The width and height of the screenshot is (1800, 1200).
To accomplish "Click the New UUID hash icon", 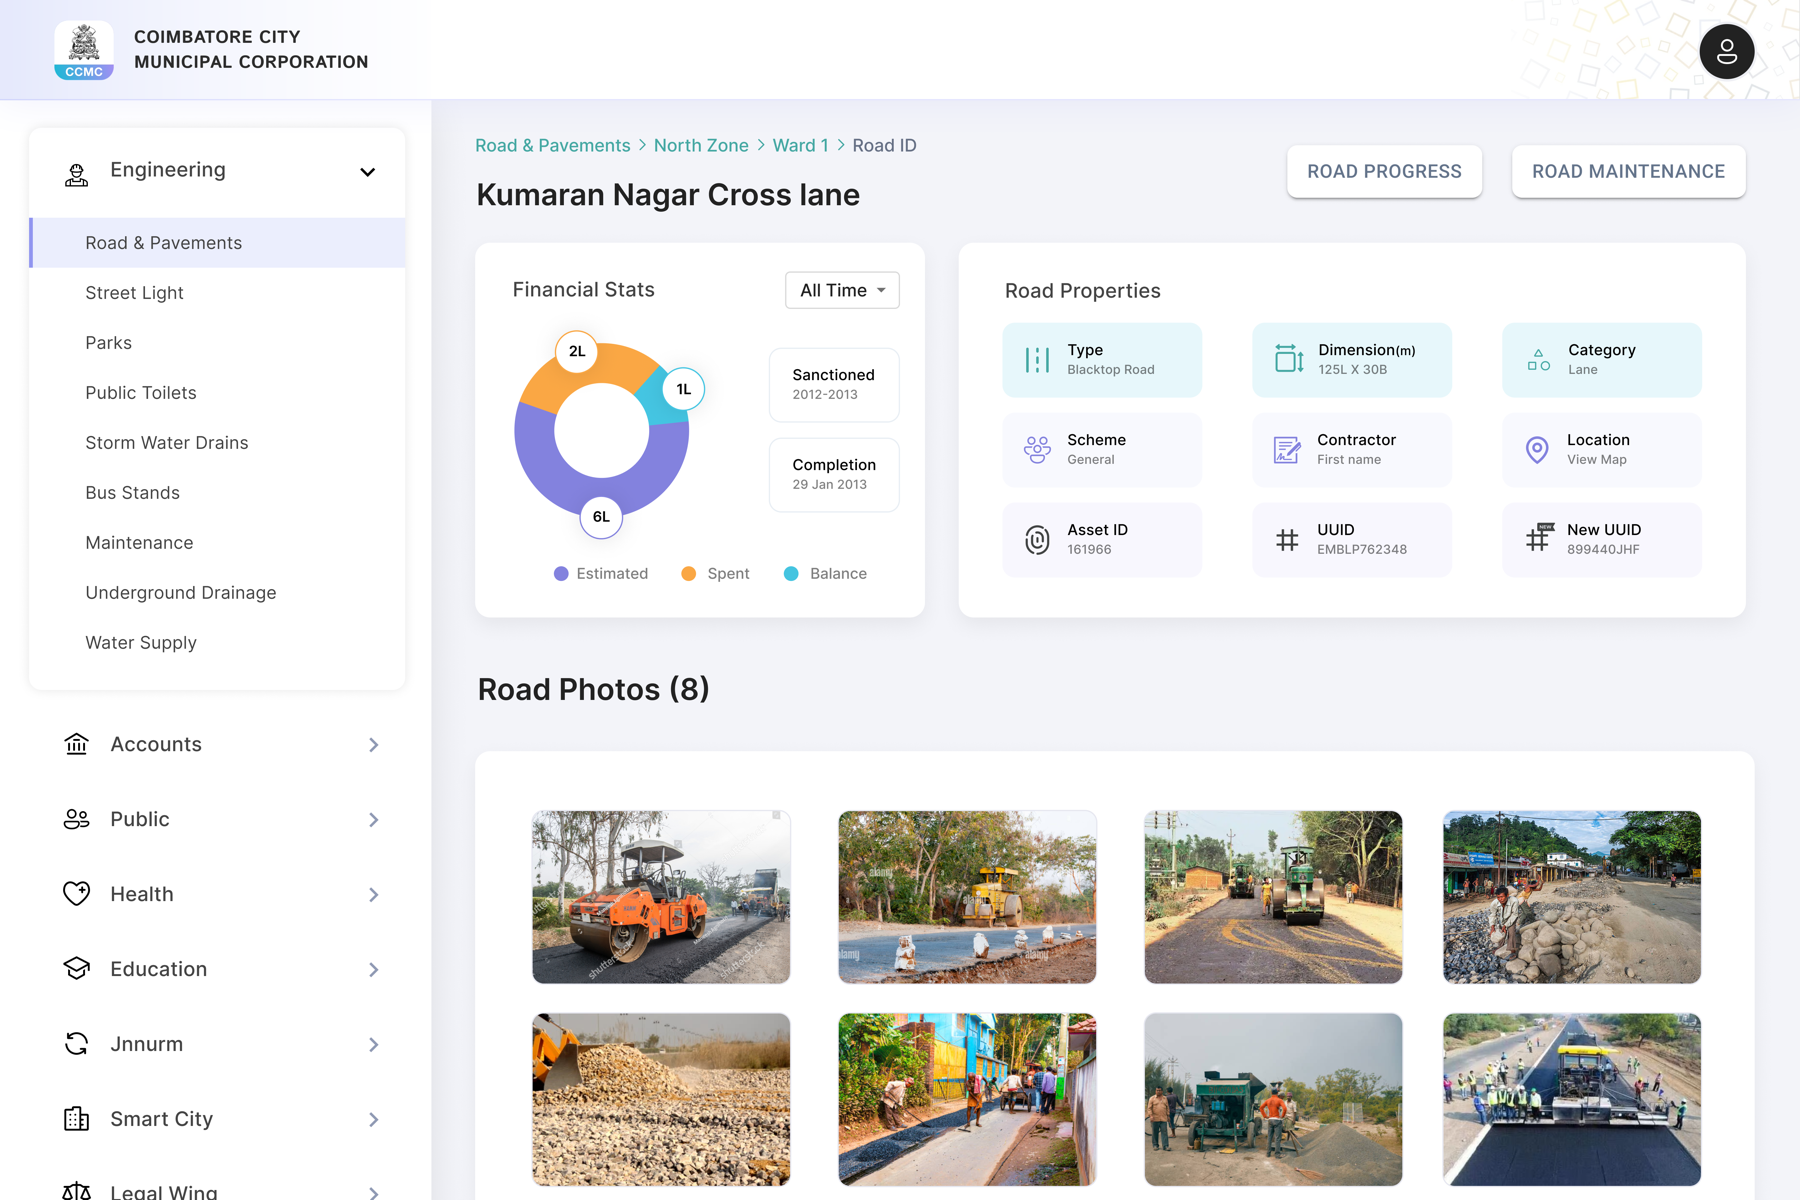I will point(1538,538).
